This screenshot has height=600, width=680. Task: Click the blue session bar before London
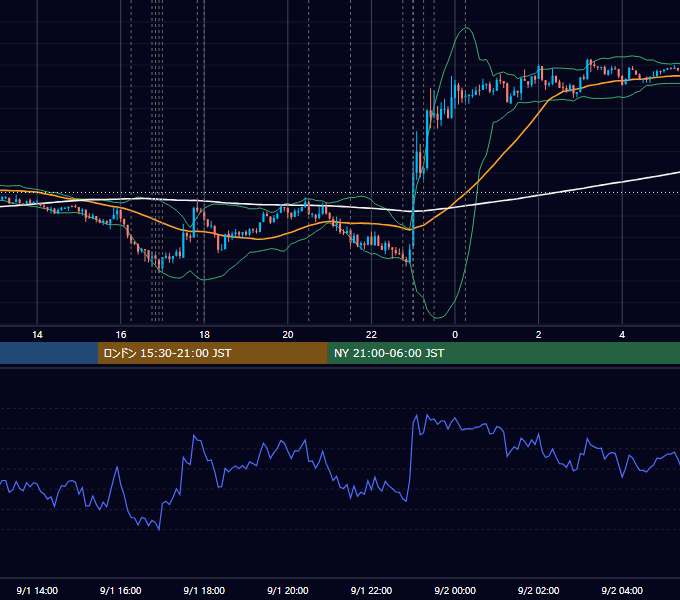[x=49, y=353]
